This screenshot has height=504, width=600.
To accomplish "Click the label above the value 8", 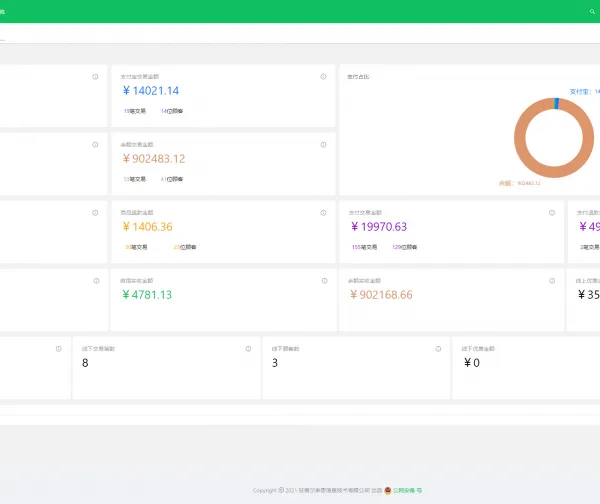I will coord(98,349).
